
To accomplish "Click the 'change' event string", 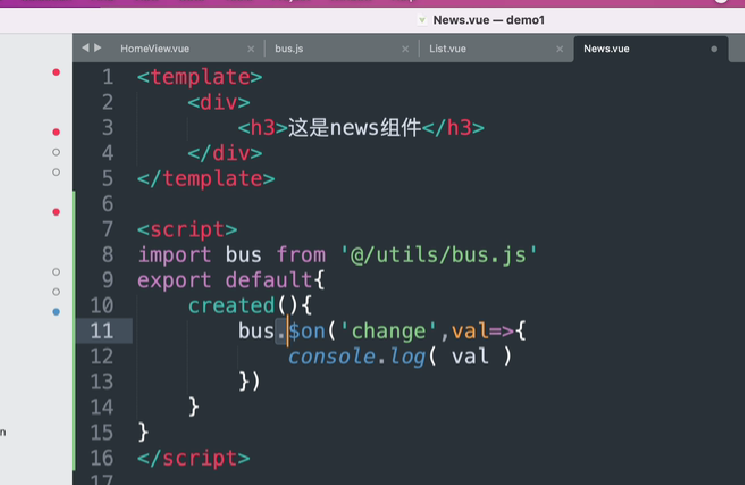I will click(x=389, y=331).
